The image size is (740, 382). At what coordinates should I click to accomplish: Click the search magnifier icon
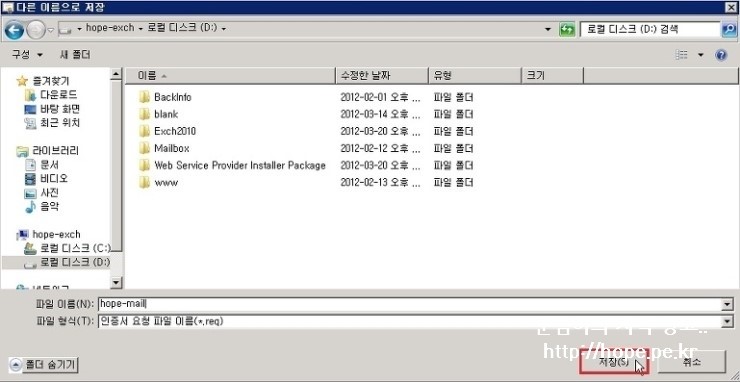pyautogui.click(x=728, y=29)
